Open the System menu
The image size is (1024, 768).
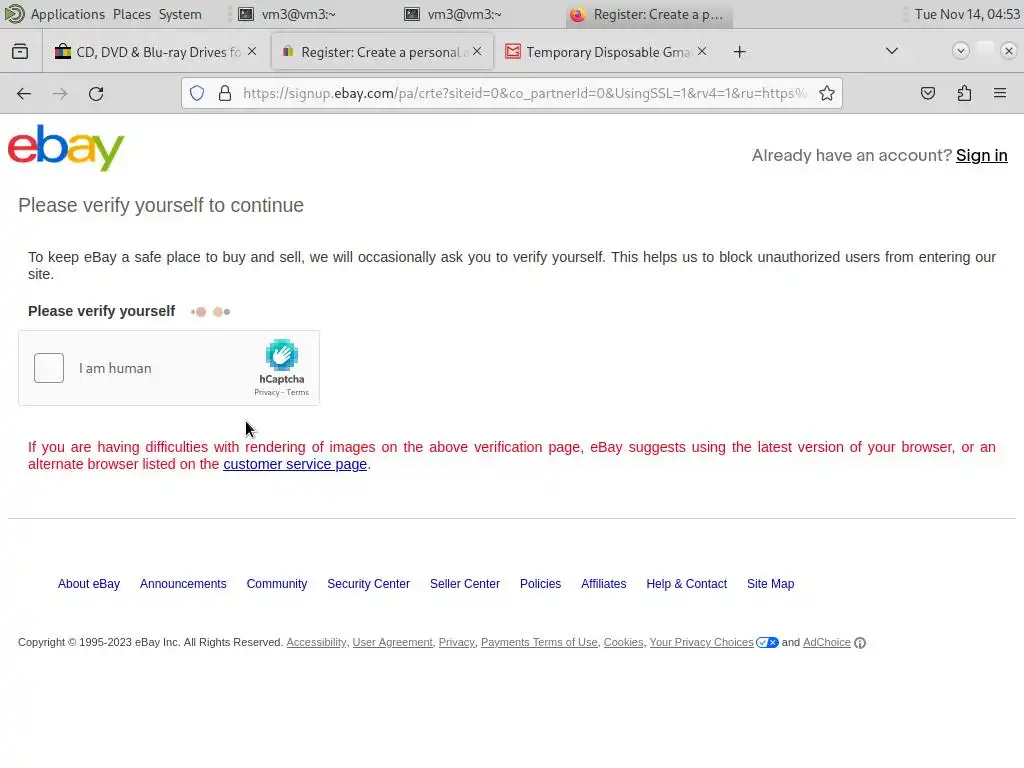(180, 14)
